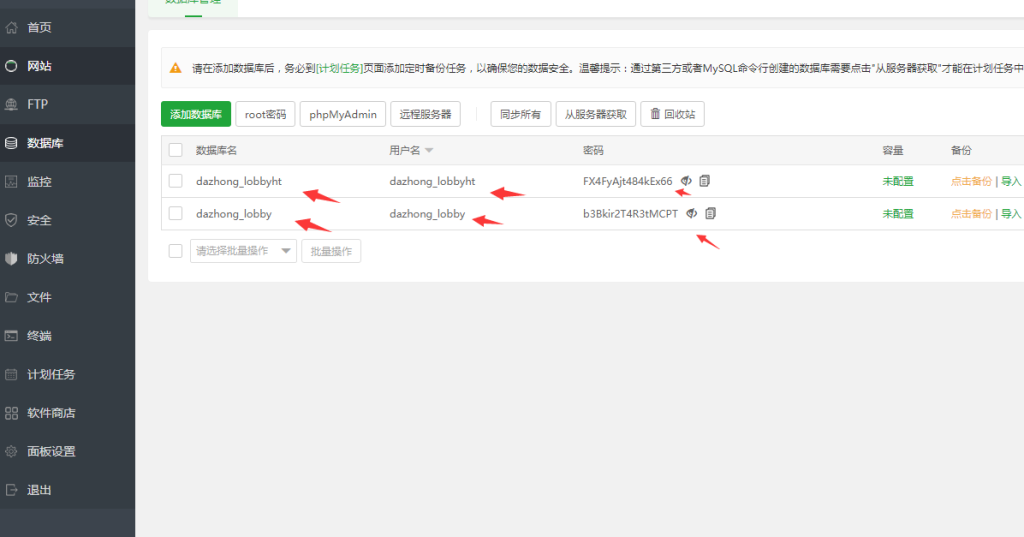Open 首页 in the sidebar
1024x537 pixels.
point(39,27)
